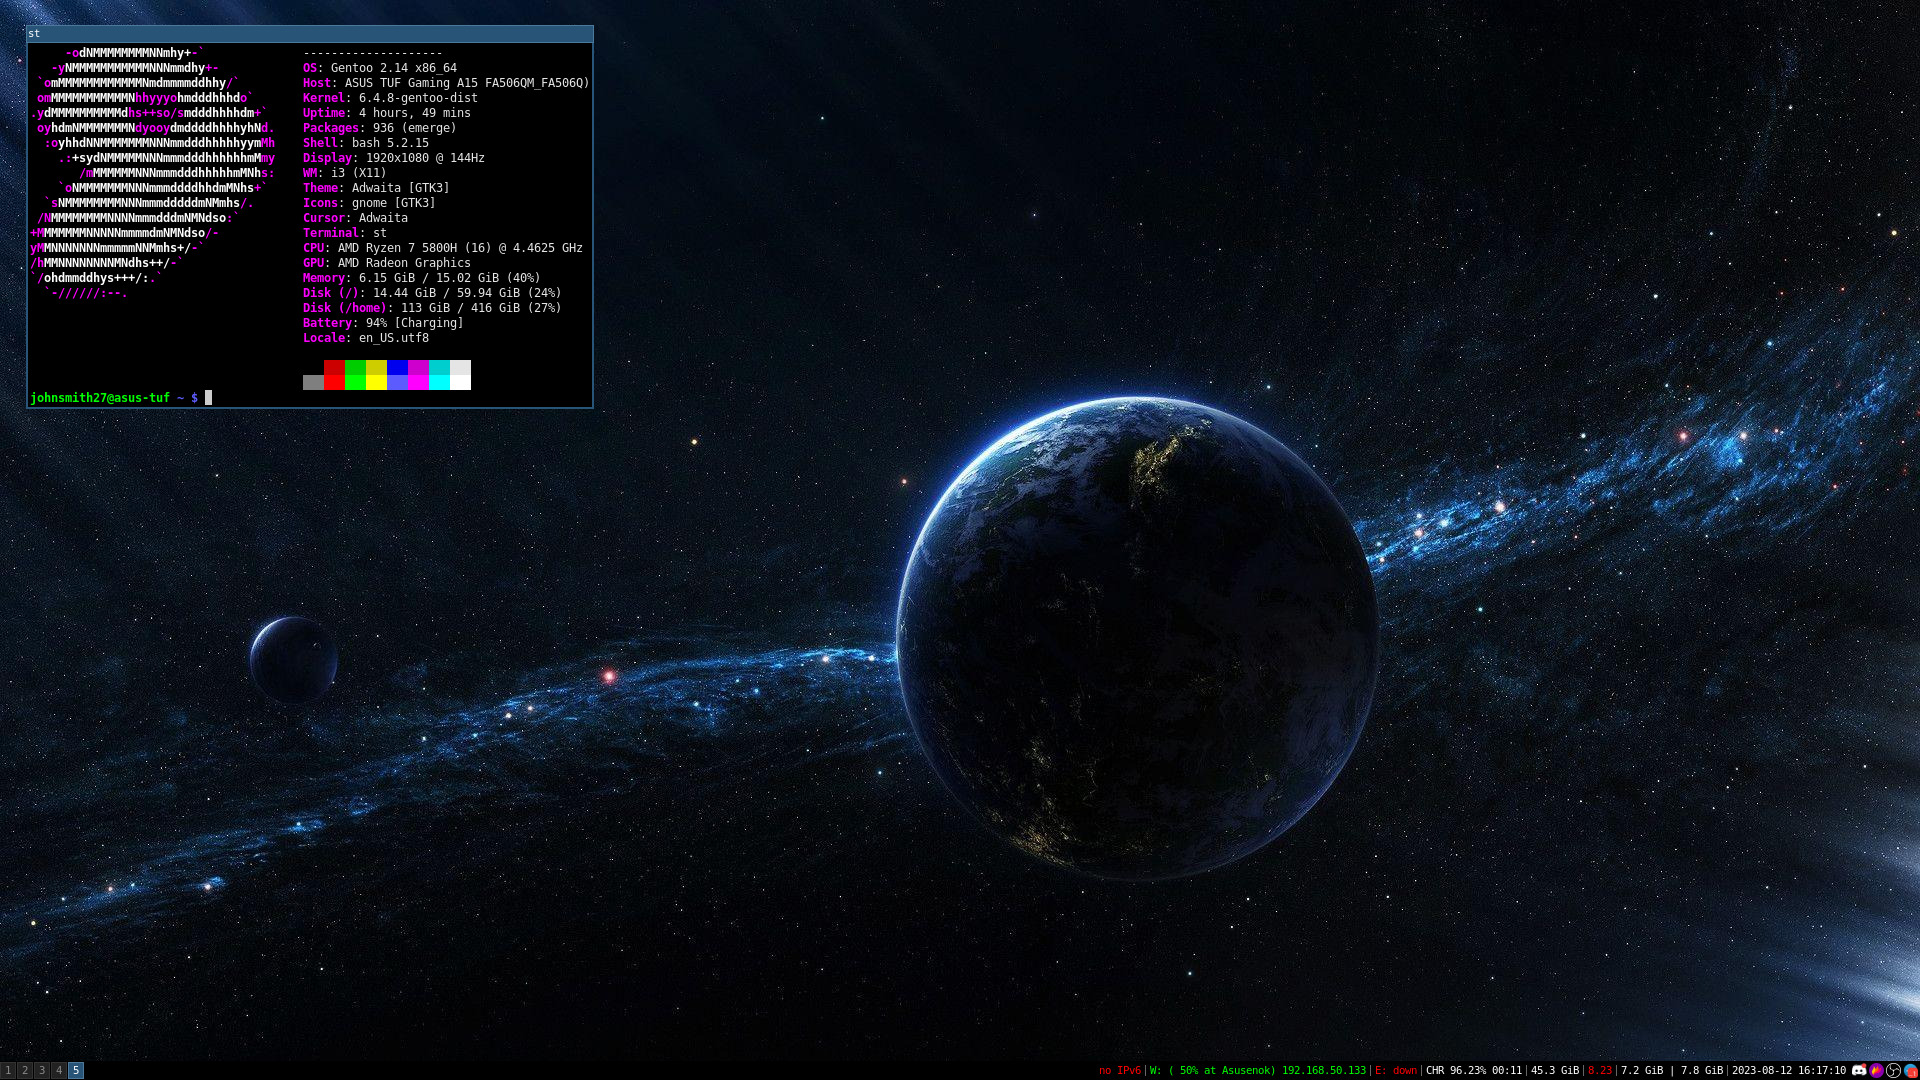
Task: Open the OBS Studio tray icon
Action: pos(1893,1070)
